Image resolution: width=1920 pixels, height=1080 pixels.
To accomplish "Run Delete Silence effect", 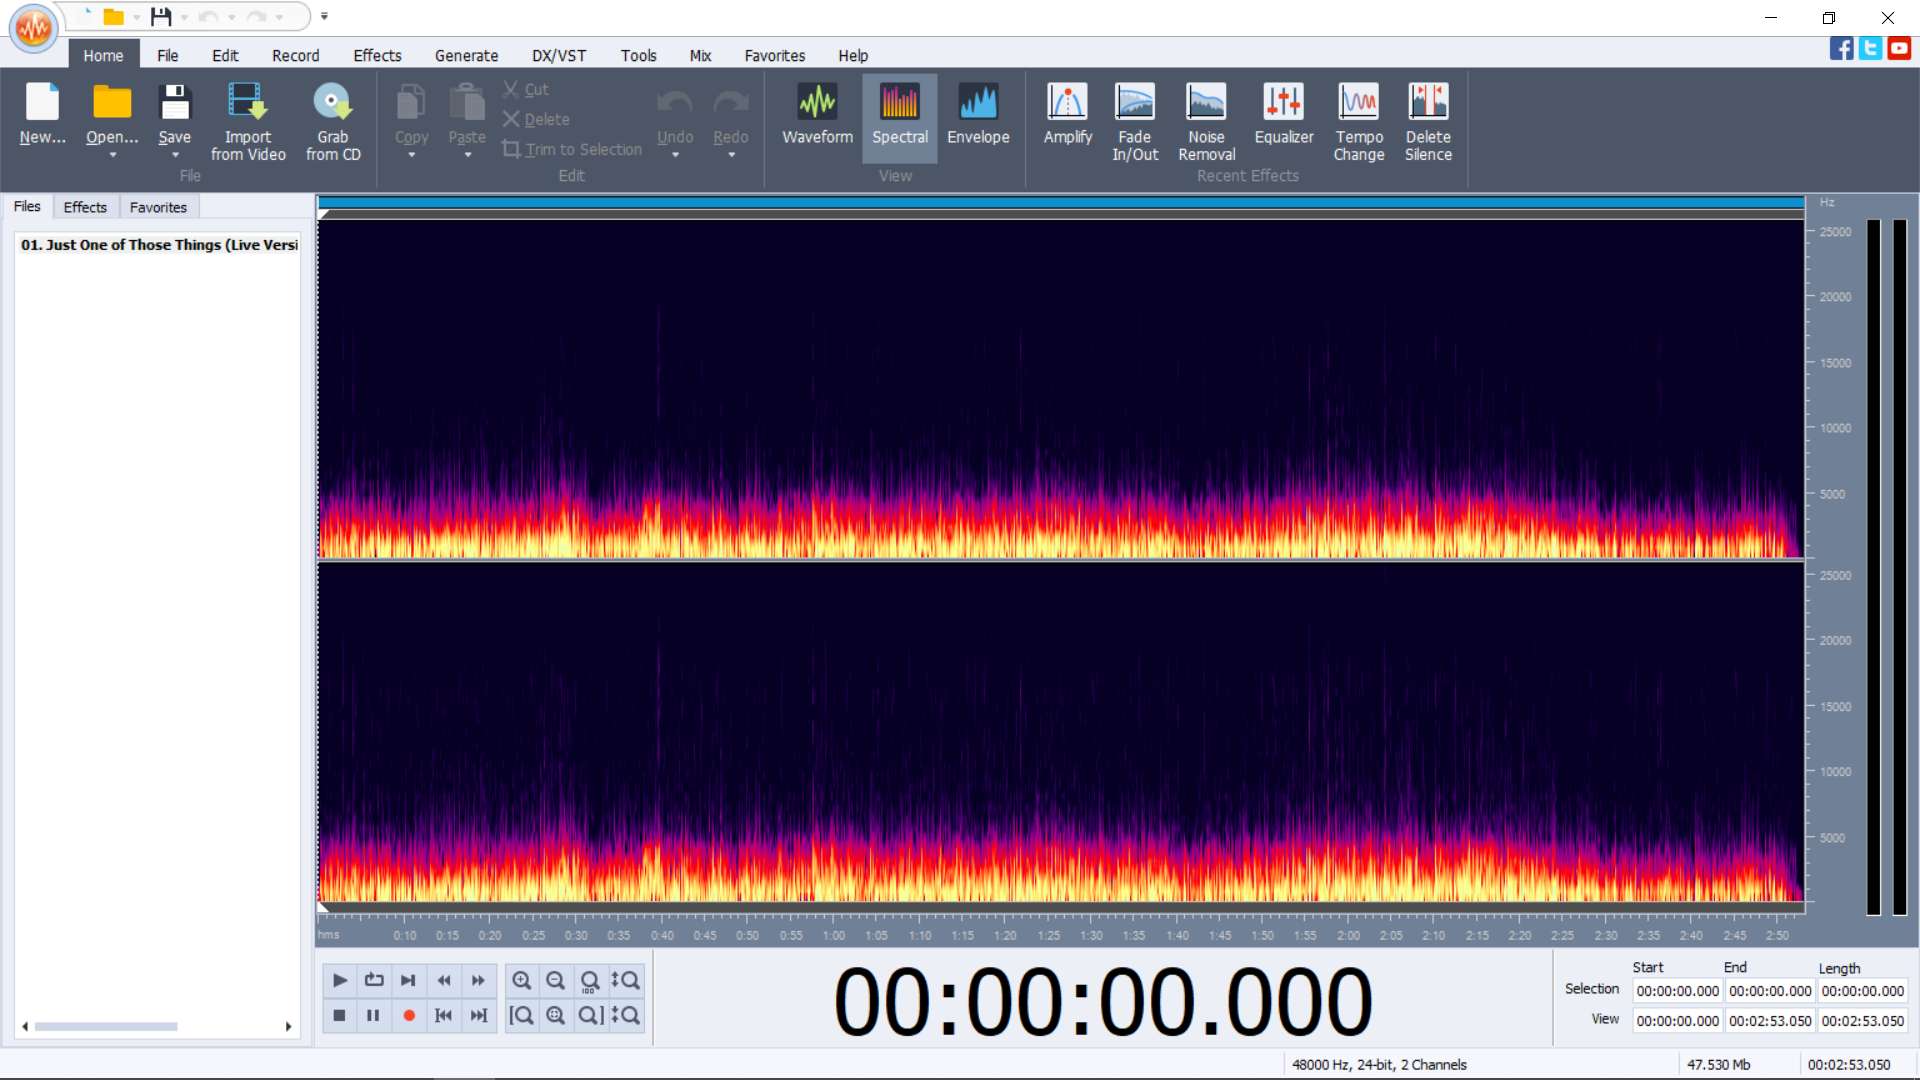I will 1428,121.
